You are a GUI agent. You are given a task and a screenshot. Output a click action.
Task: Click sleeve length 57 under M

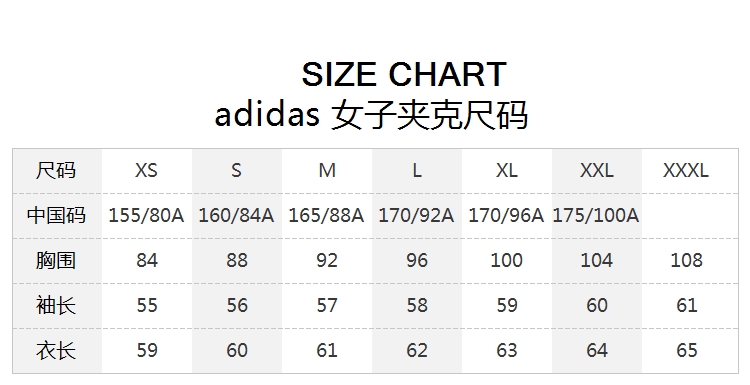point(326,305)
